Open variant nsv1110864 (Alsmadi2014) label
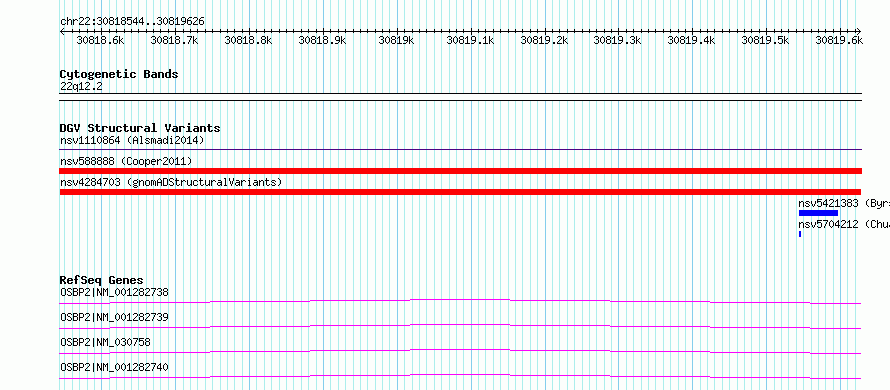Image resolution: width=890 pixels, height=390 pixels. (x=132, y=140)
